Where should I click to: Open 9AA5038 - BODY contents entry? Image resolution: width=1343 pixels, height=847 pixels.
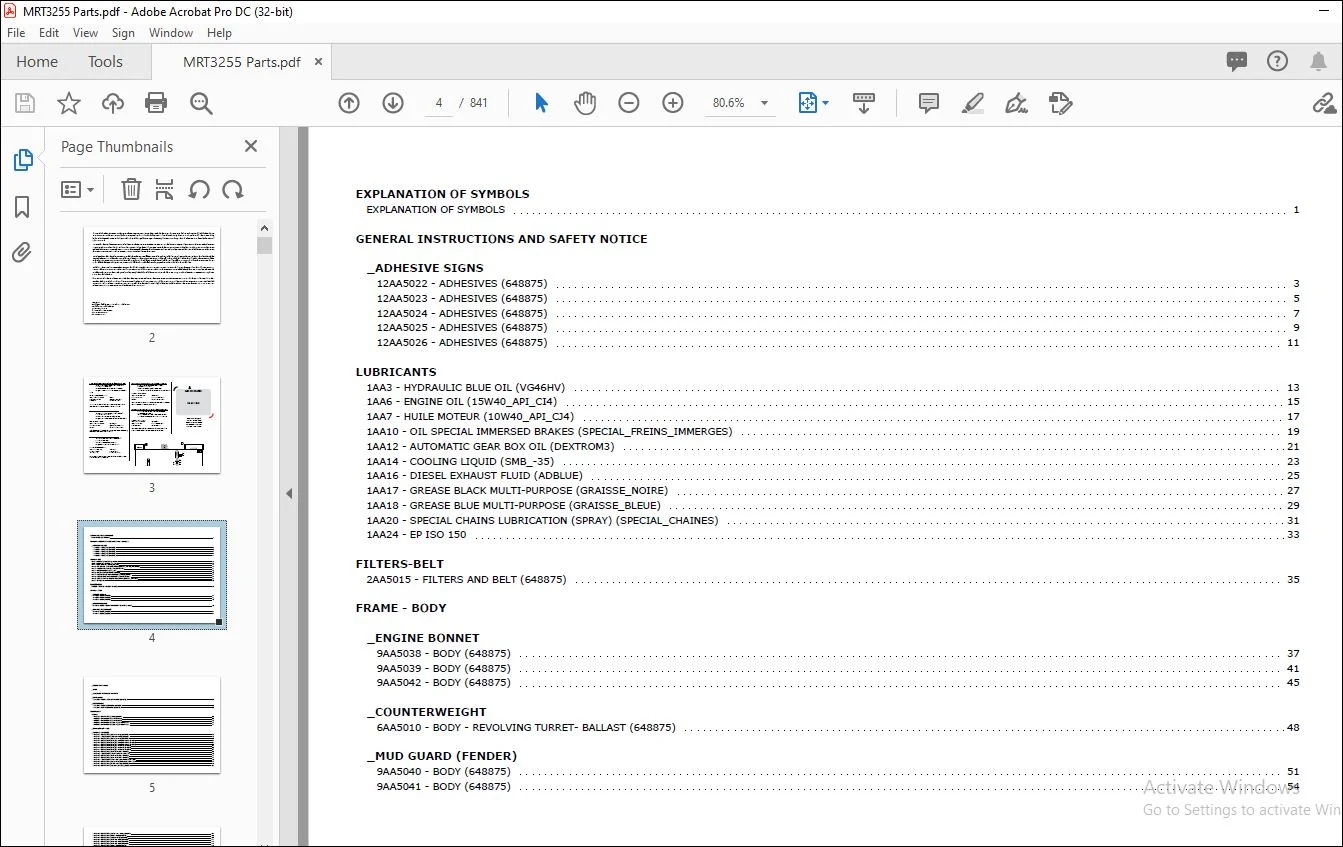click(838, 653)
